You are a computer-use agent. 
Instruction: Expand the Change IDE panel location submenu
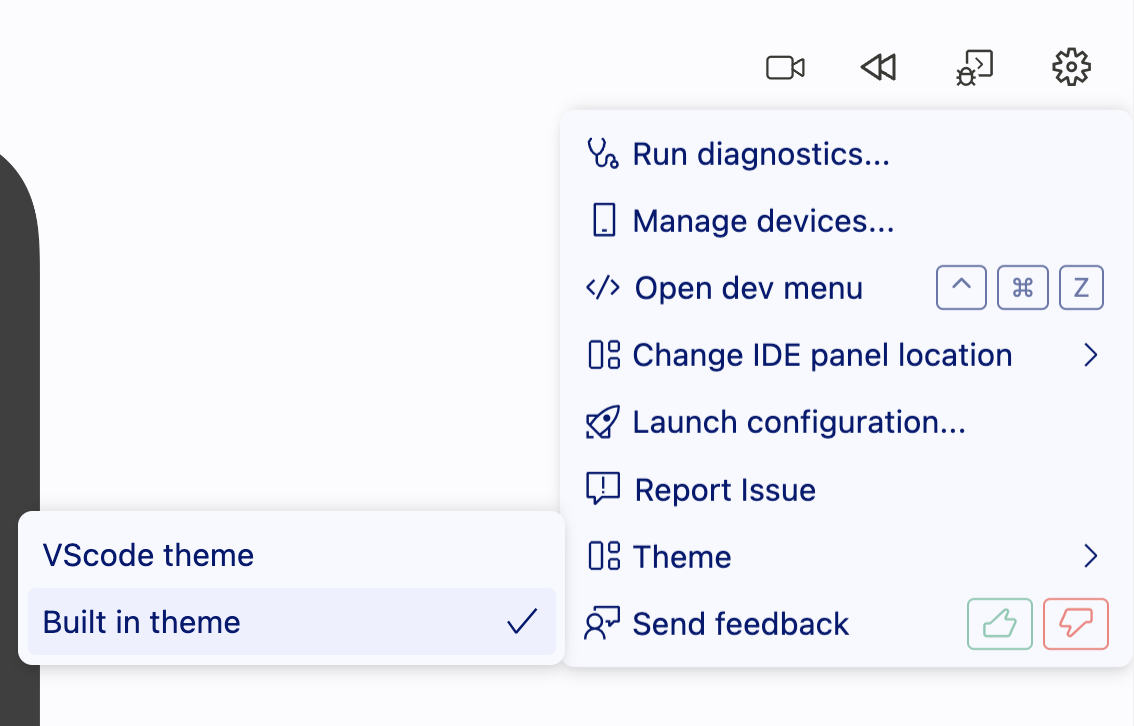point(820,355)
